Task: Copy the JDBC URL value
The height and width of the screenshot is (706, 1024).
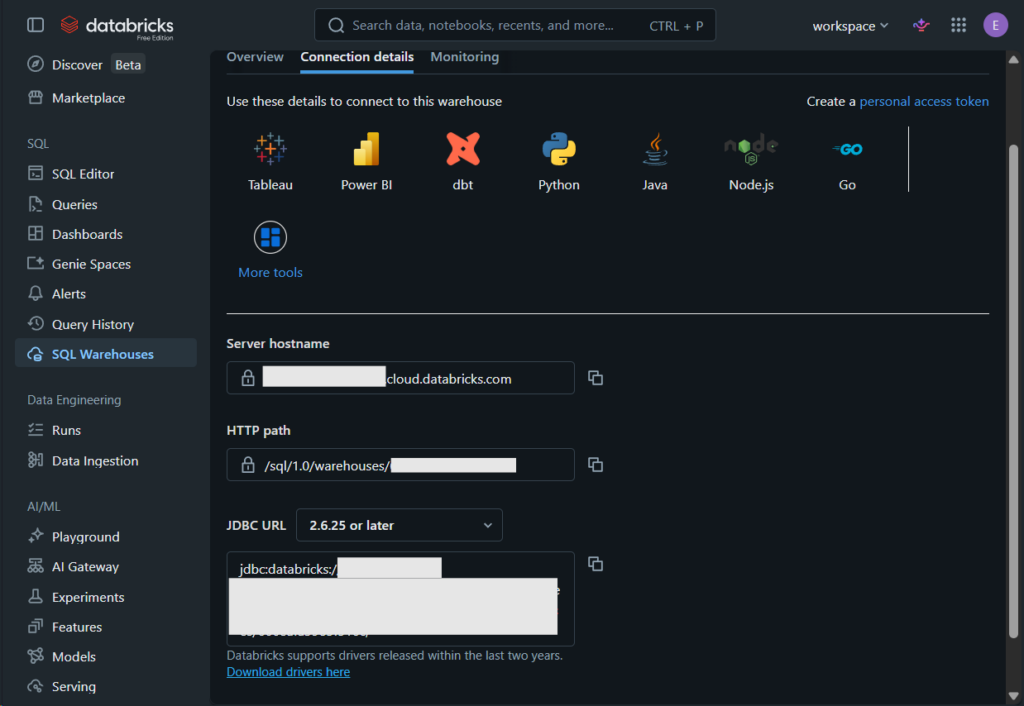Action: pos(595,564)
